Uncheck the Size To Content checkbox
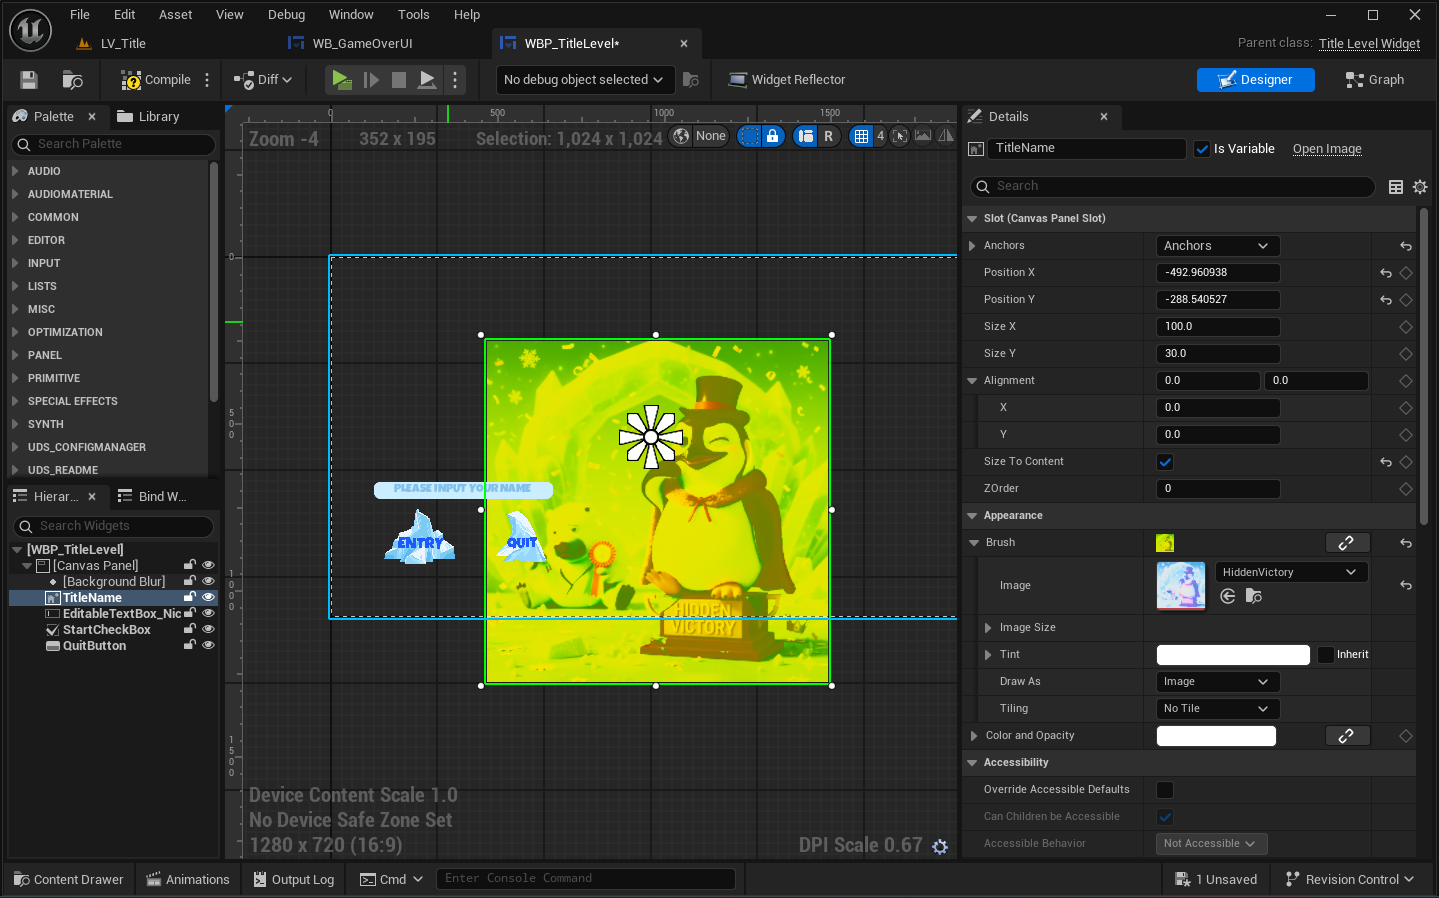 pos(1165,462)
